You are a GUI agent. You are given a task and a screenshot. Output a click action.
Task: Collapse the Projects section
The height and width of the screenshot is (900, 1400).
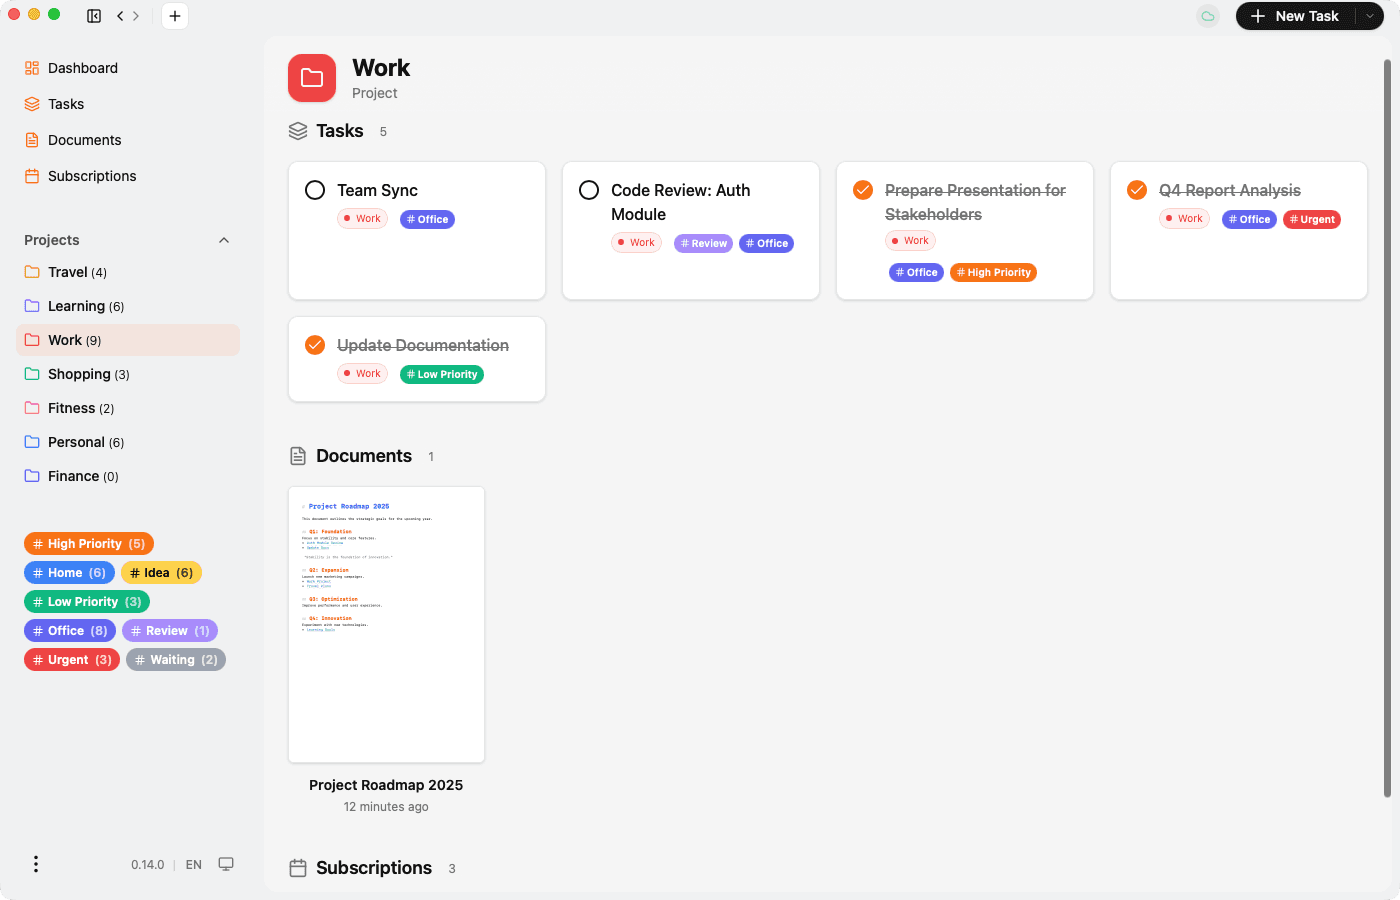tap(223, 240)
